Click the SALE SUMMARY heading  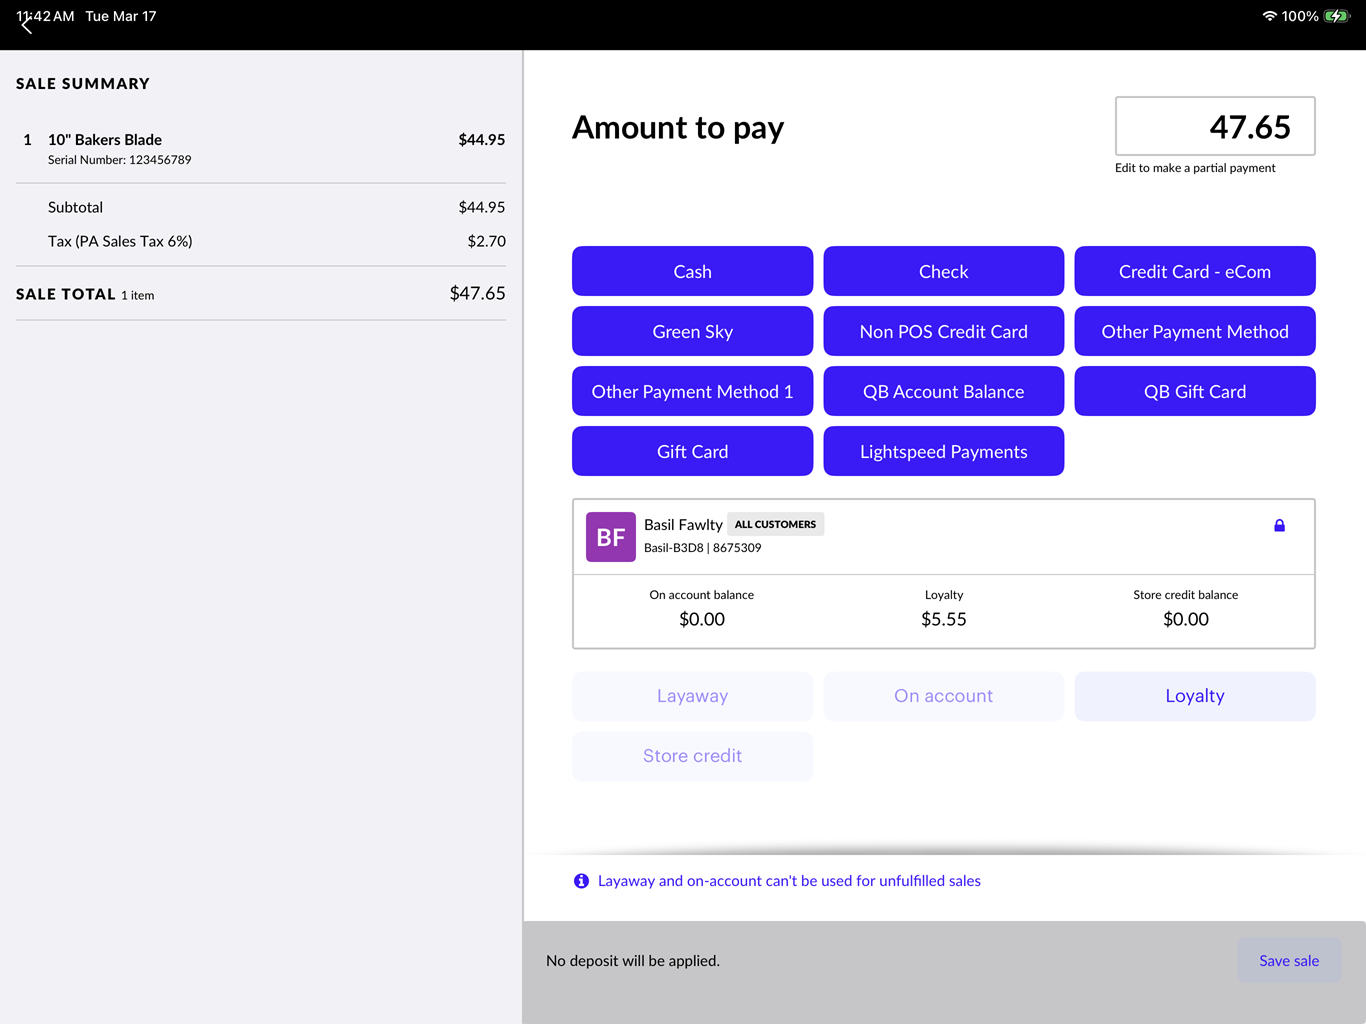(83, 84)
